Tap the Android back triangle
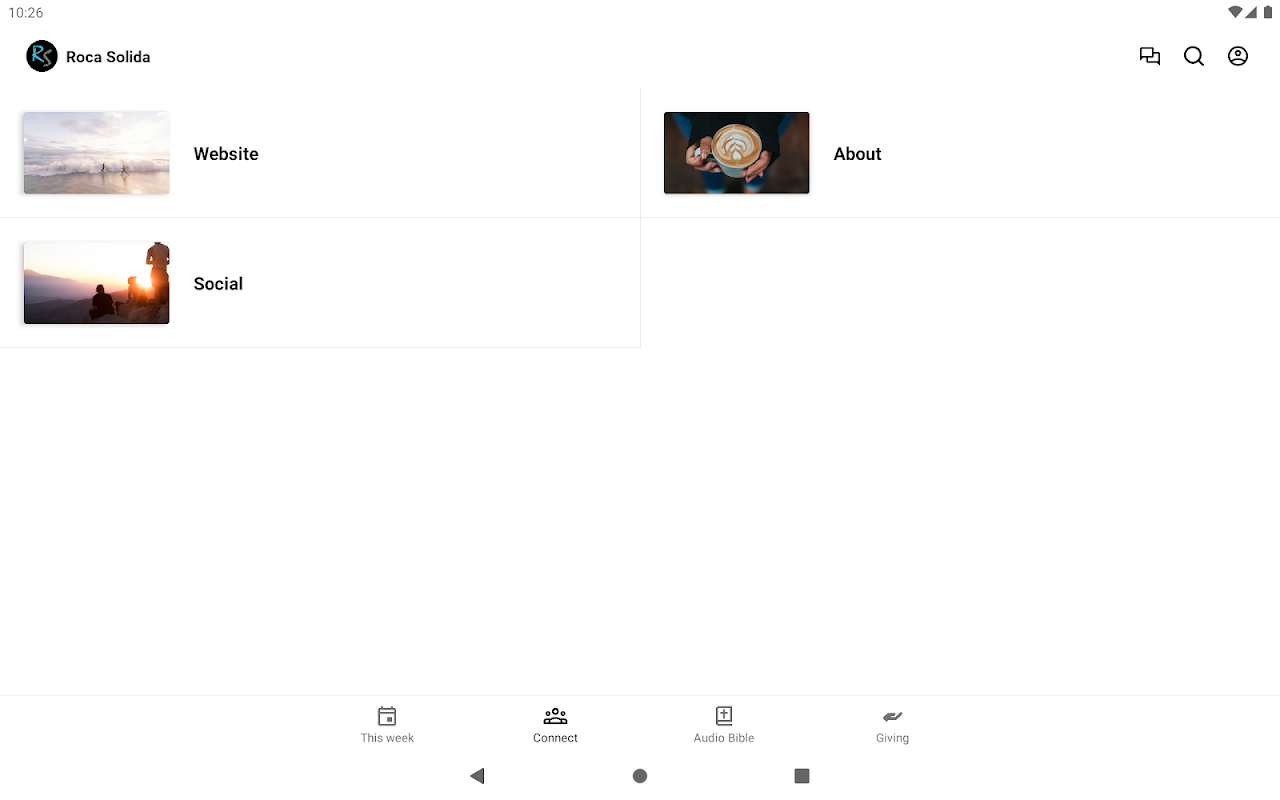This screenshot has height=800, width=1280. click(477, 776)
